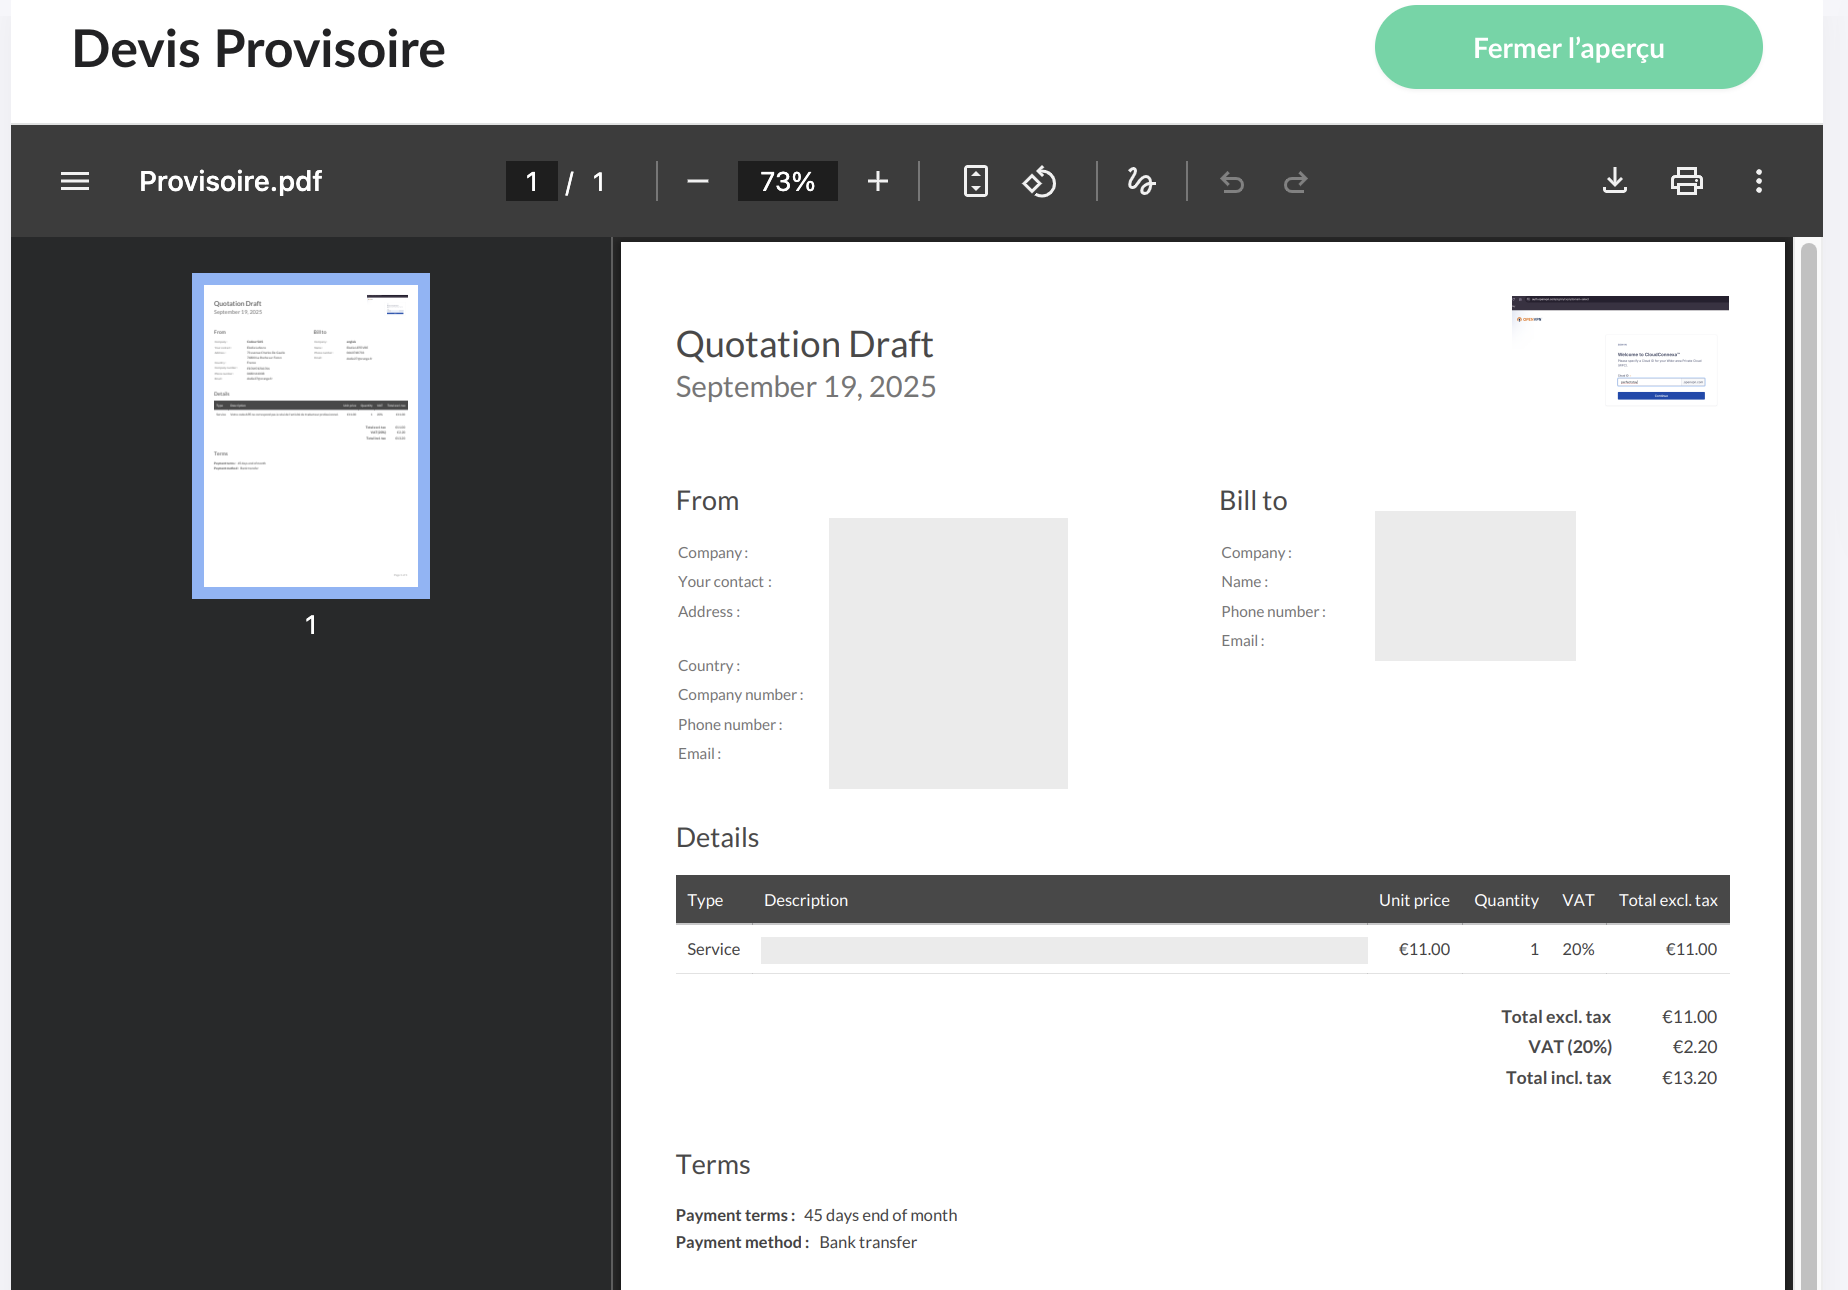Click the current page number field
The height and width of the screenshot is (1290, 1848).
click(531, 181)
